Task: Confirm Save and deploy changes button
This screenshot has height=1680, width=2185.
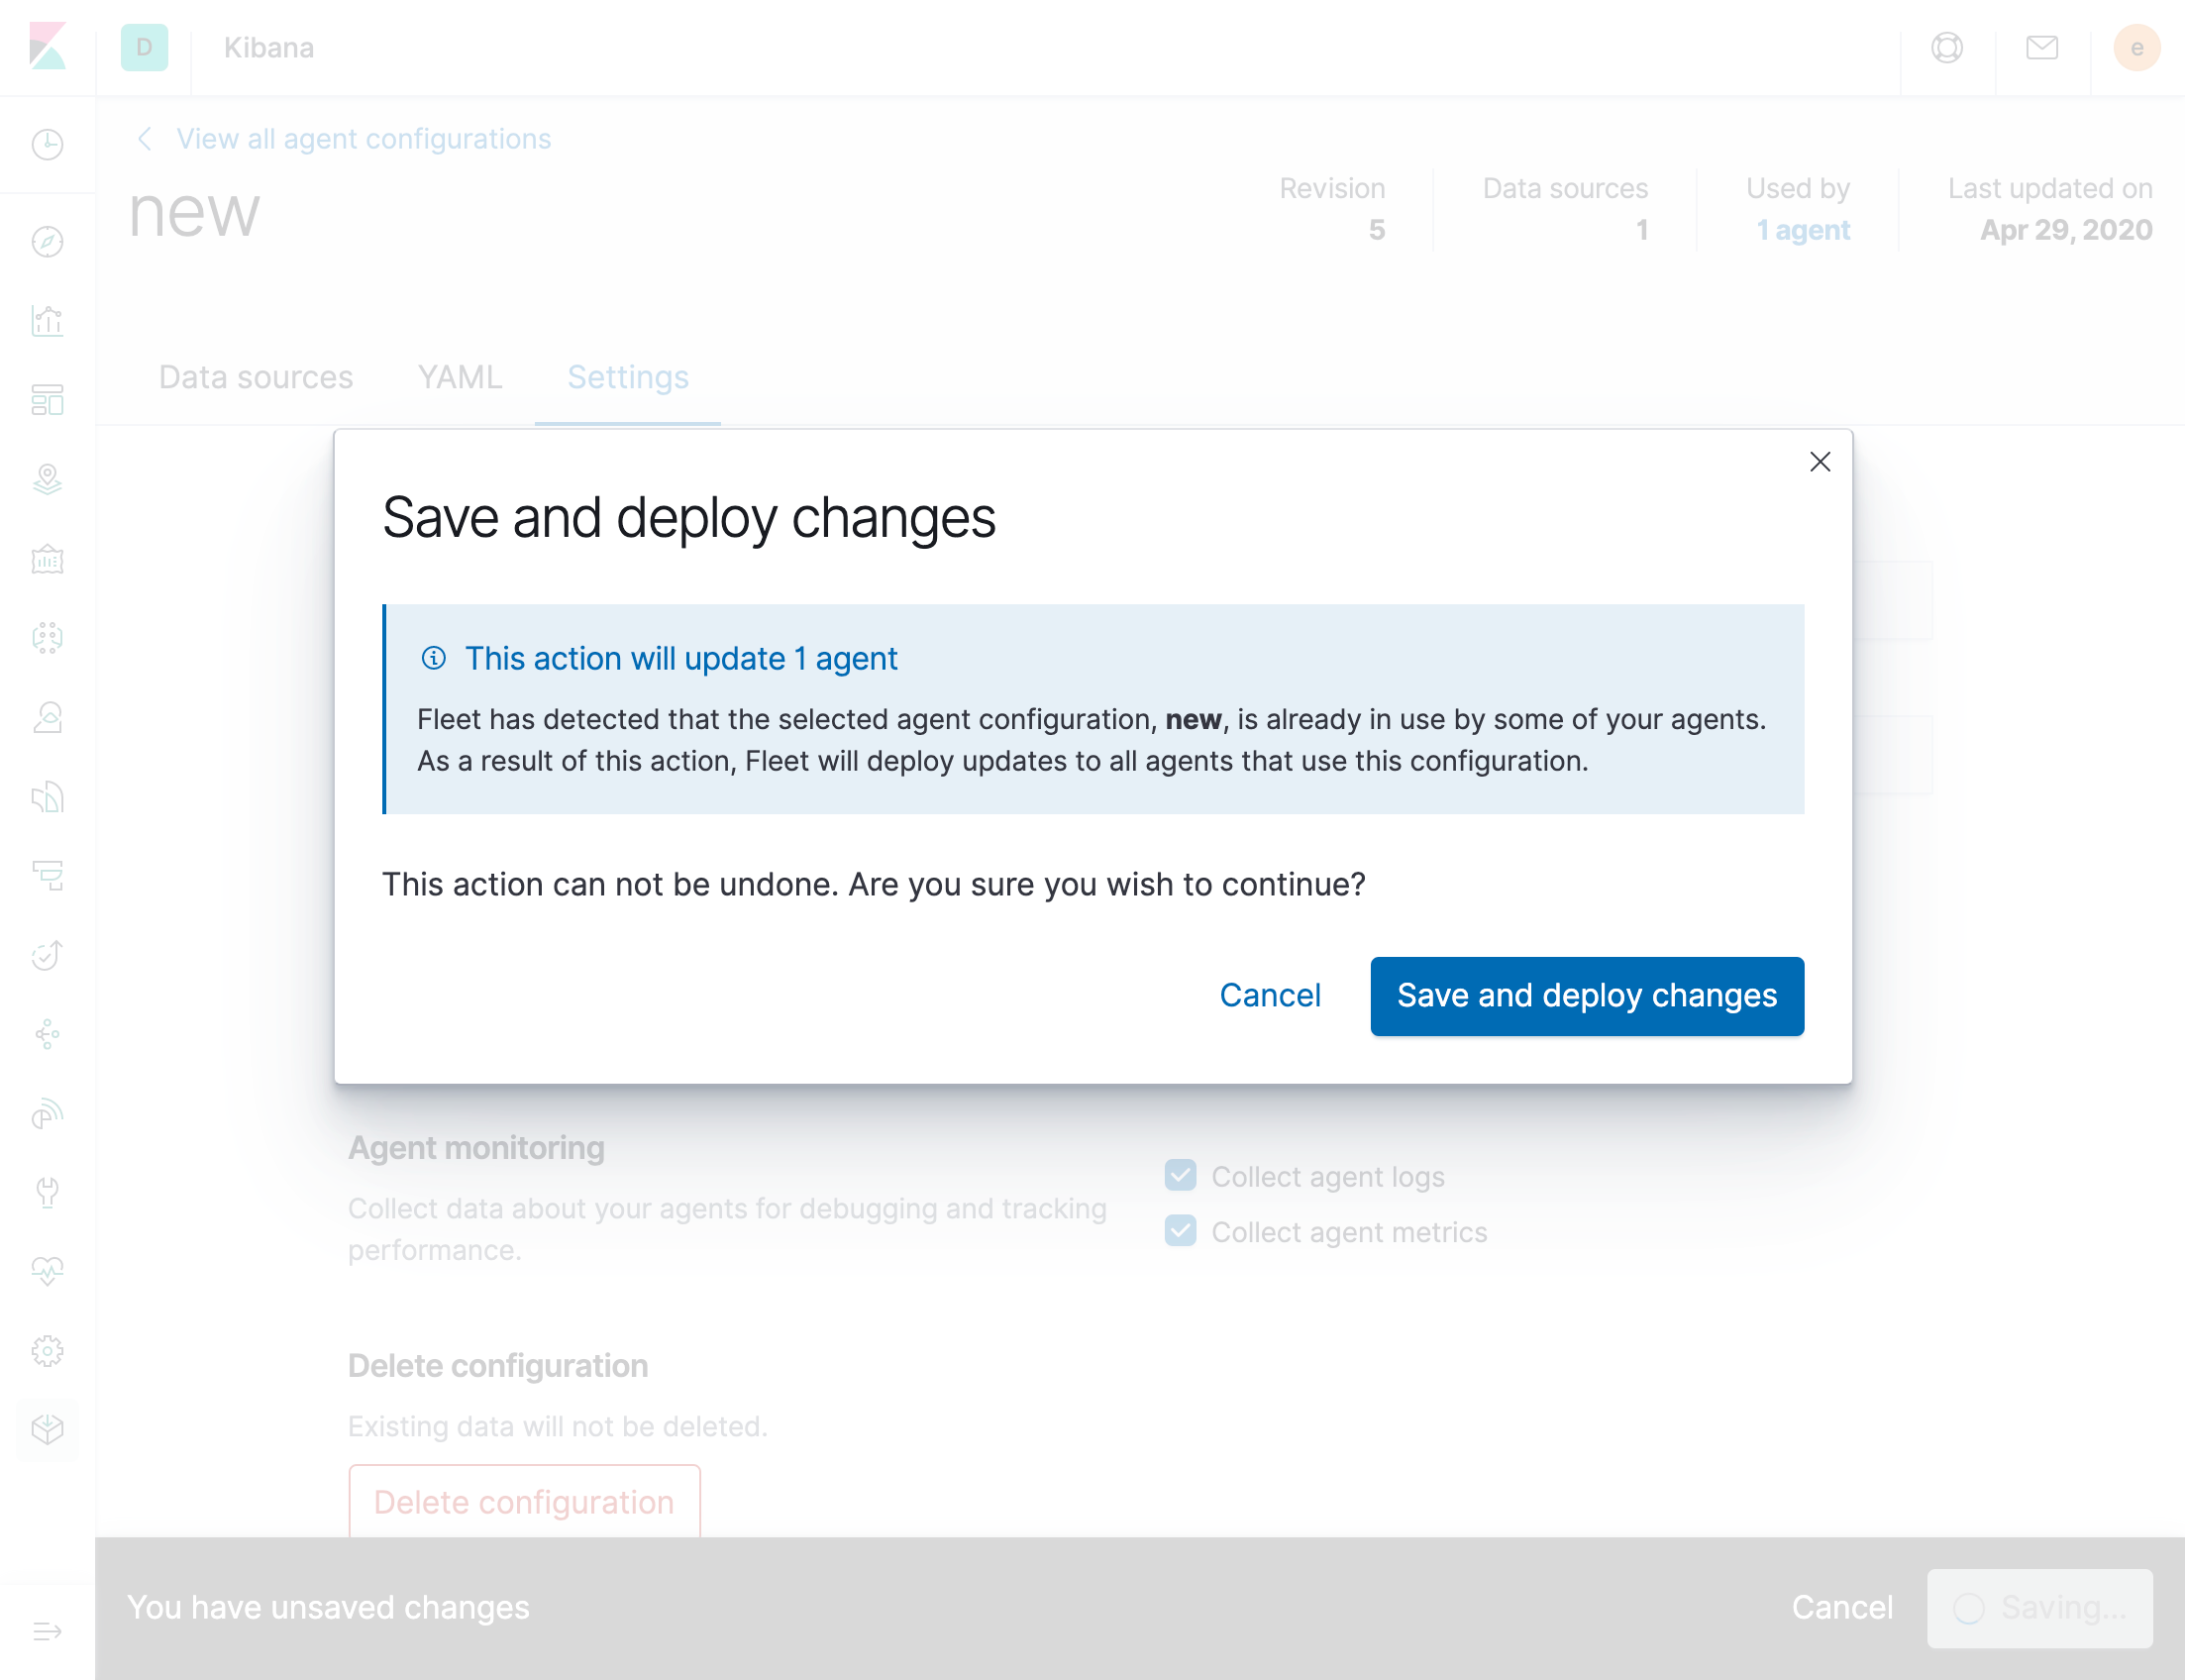Action: 1586,996
